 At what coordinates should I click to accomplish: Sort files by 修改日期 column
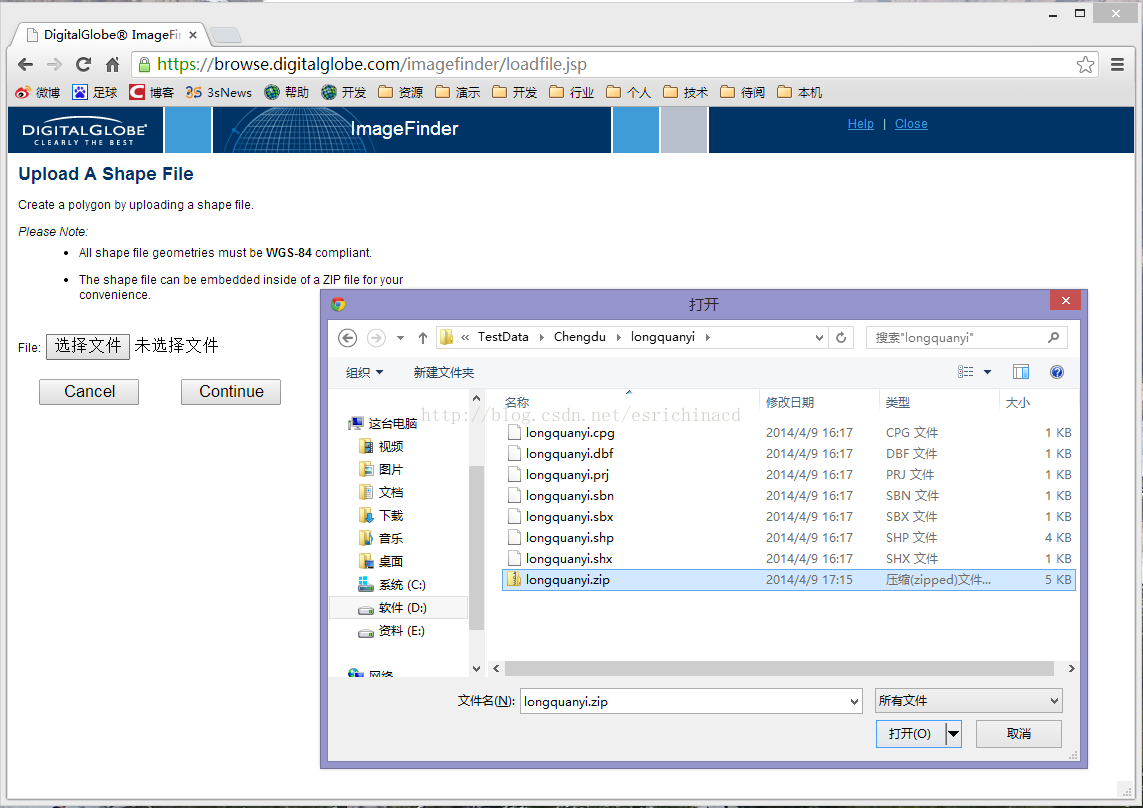[819, 403]
